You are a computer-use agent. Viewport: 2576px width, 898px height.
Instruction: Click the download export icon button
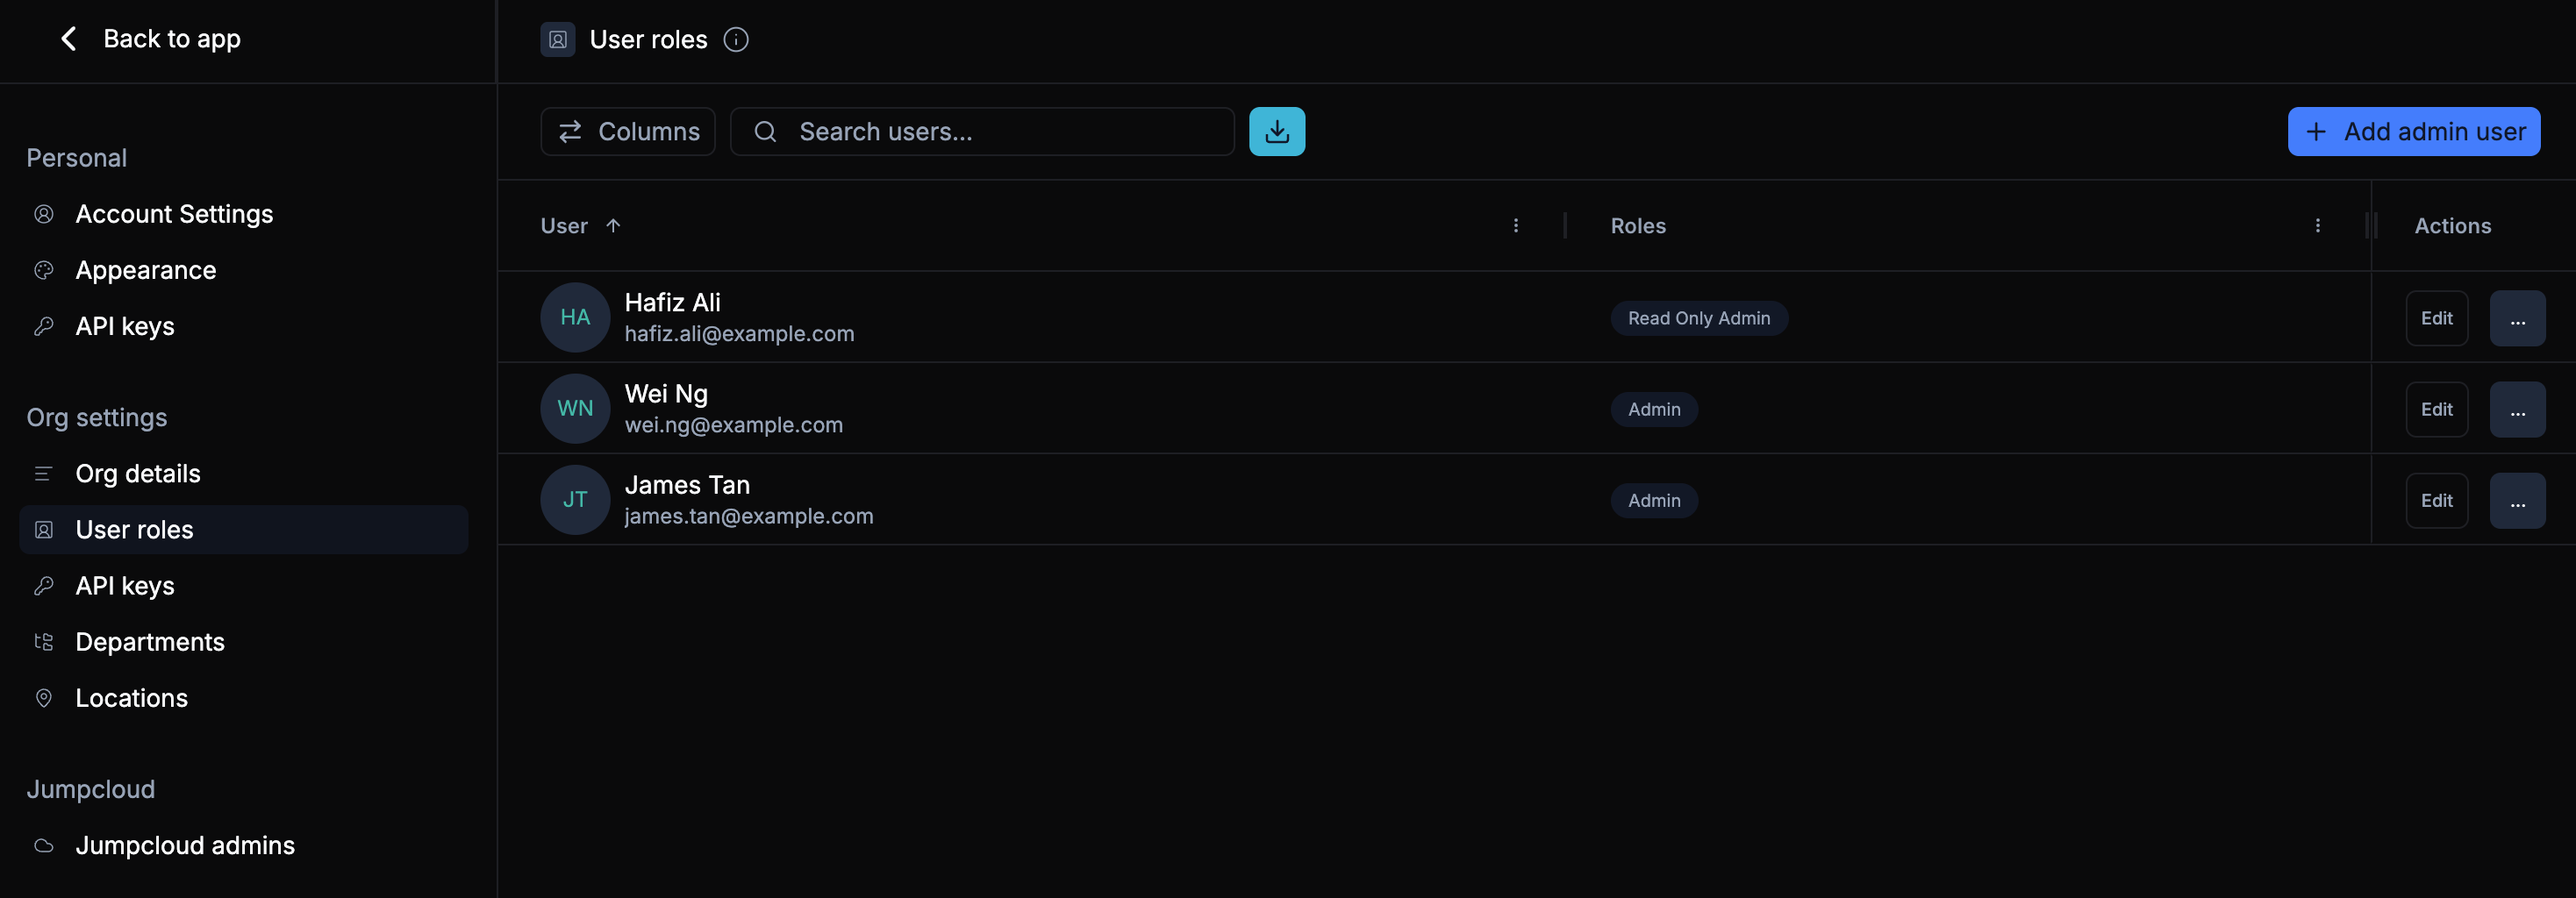pos(1276,132)
